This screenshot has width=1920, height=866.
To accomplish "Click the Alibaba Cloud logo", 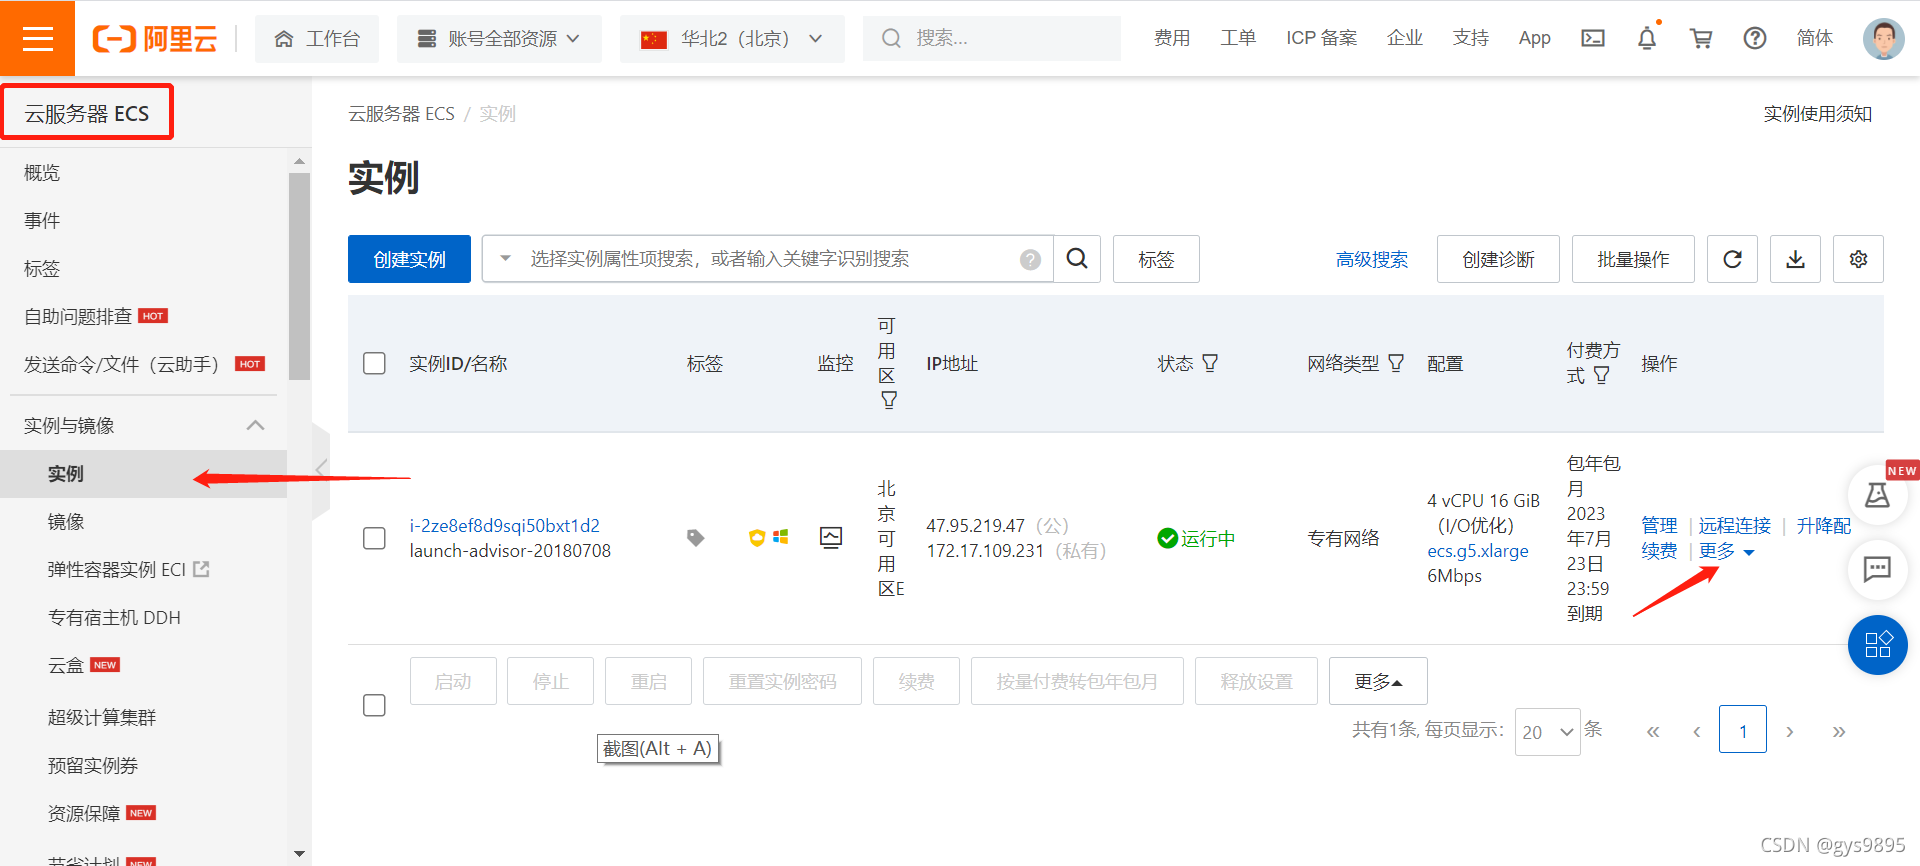I will click(155, 38).
